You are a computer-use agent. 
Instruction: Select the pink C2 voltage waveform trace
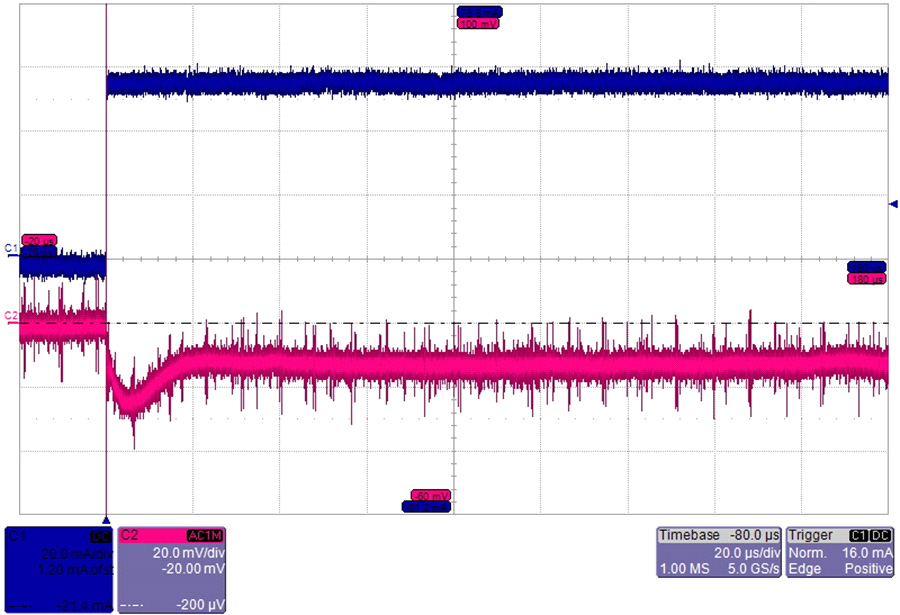(500, 362)
